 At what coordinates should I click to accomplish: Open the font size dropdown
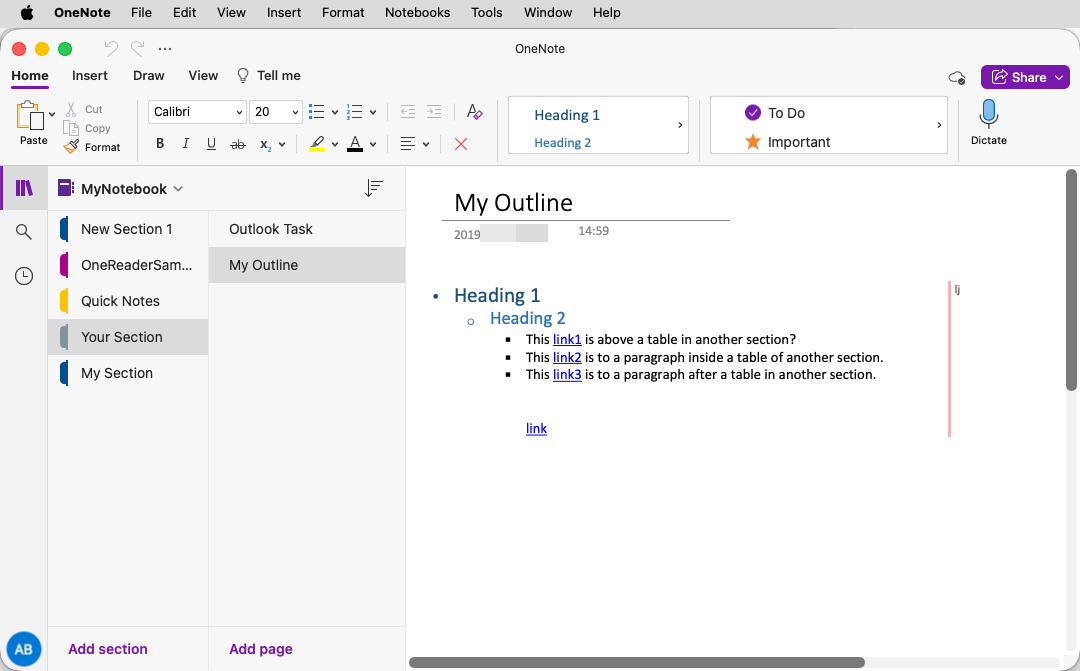click(x=295, y=112)
